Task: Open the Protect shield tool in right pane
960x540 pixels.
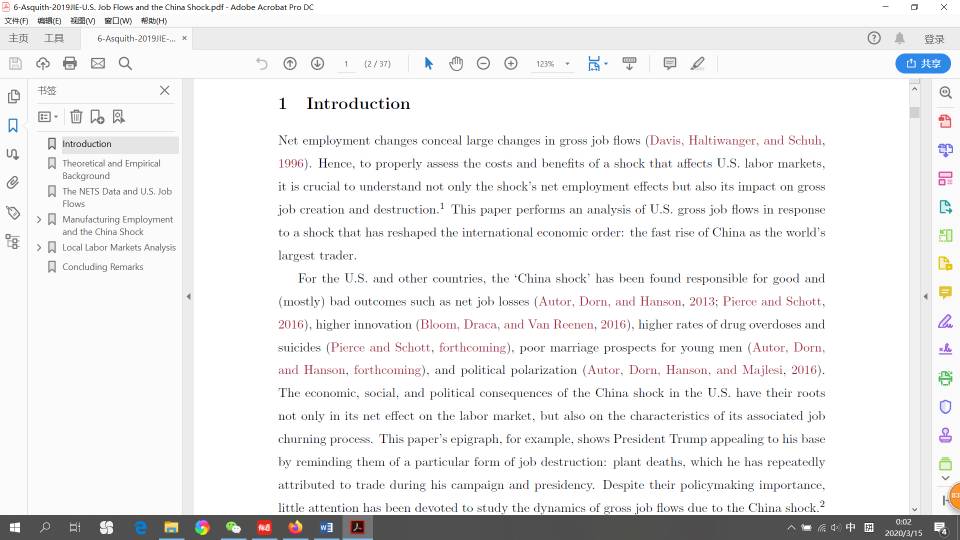Action: pyautogui.click(x=945, y=407)
